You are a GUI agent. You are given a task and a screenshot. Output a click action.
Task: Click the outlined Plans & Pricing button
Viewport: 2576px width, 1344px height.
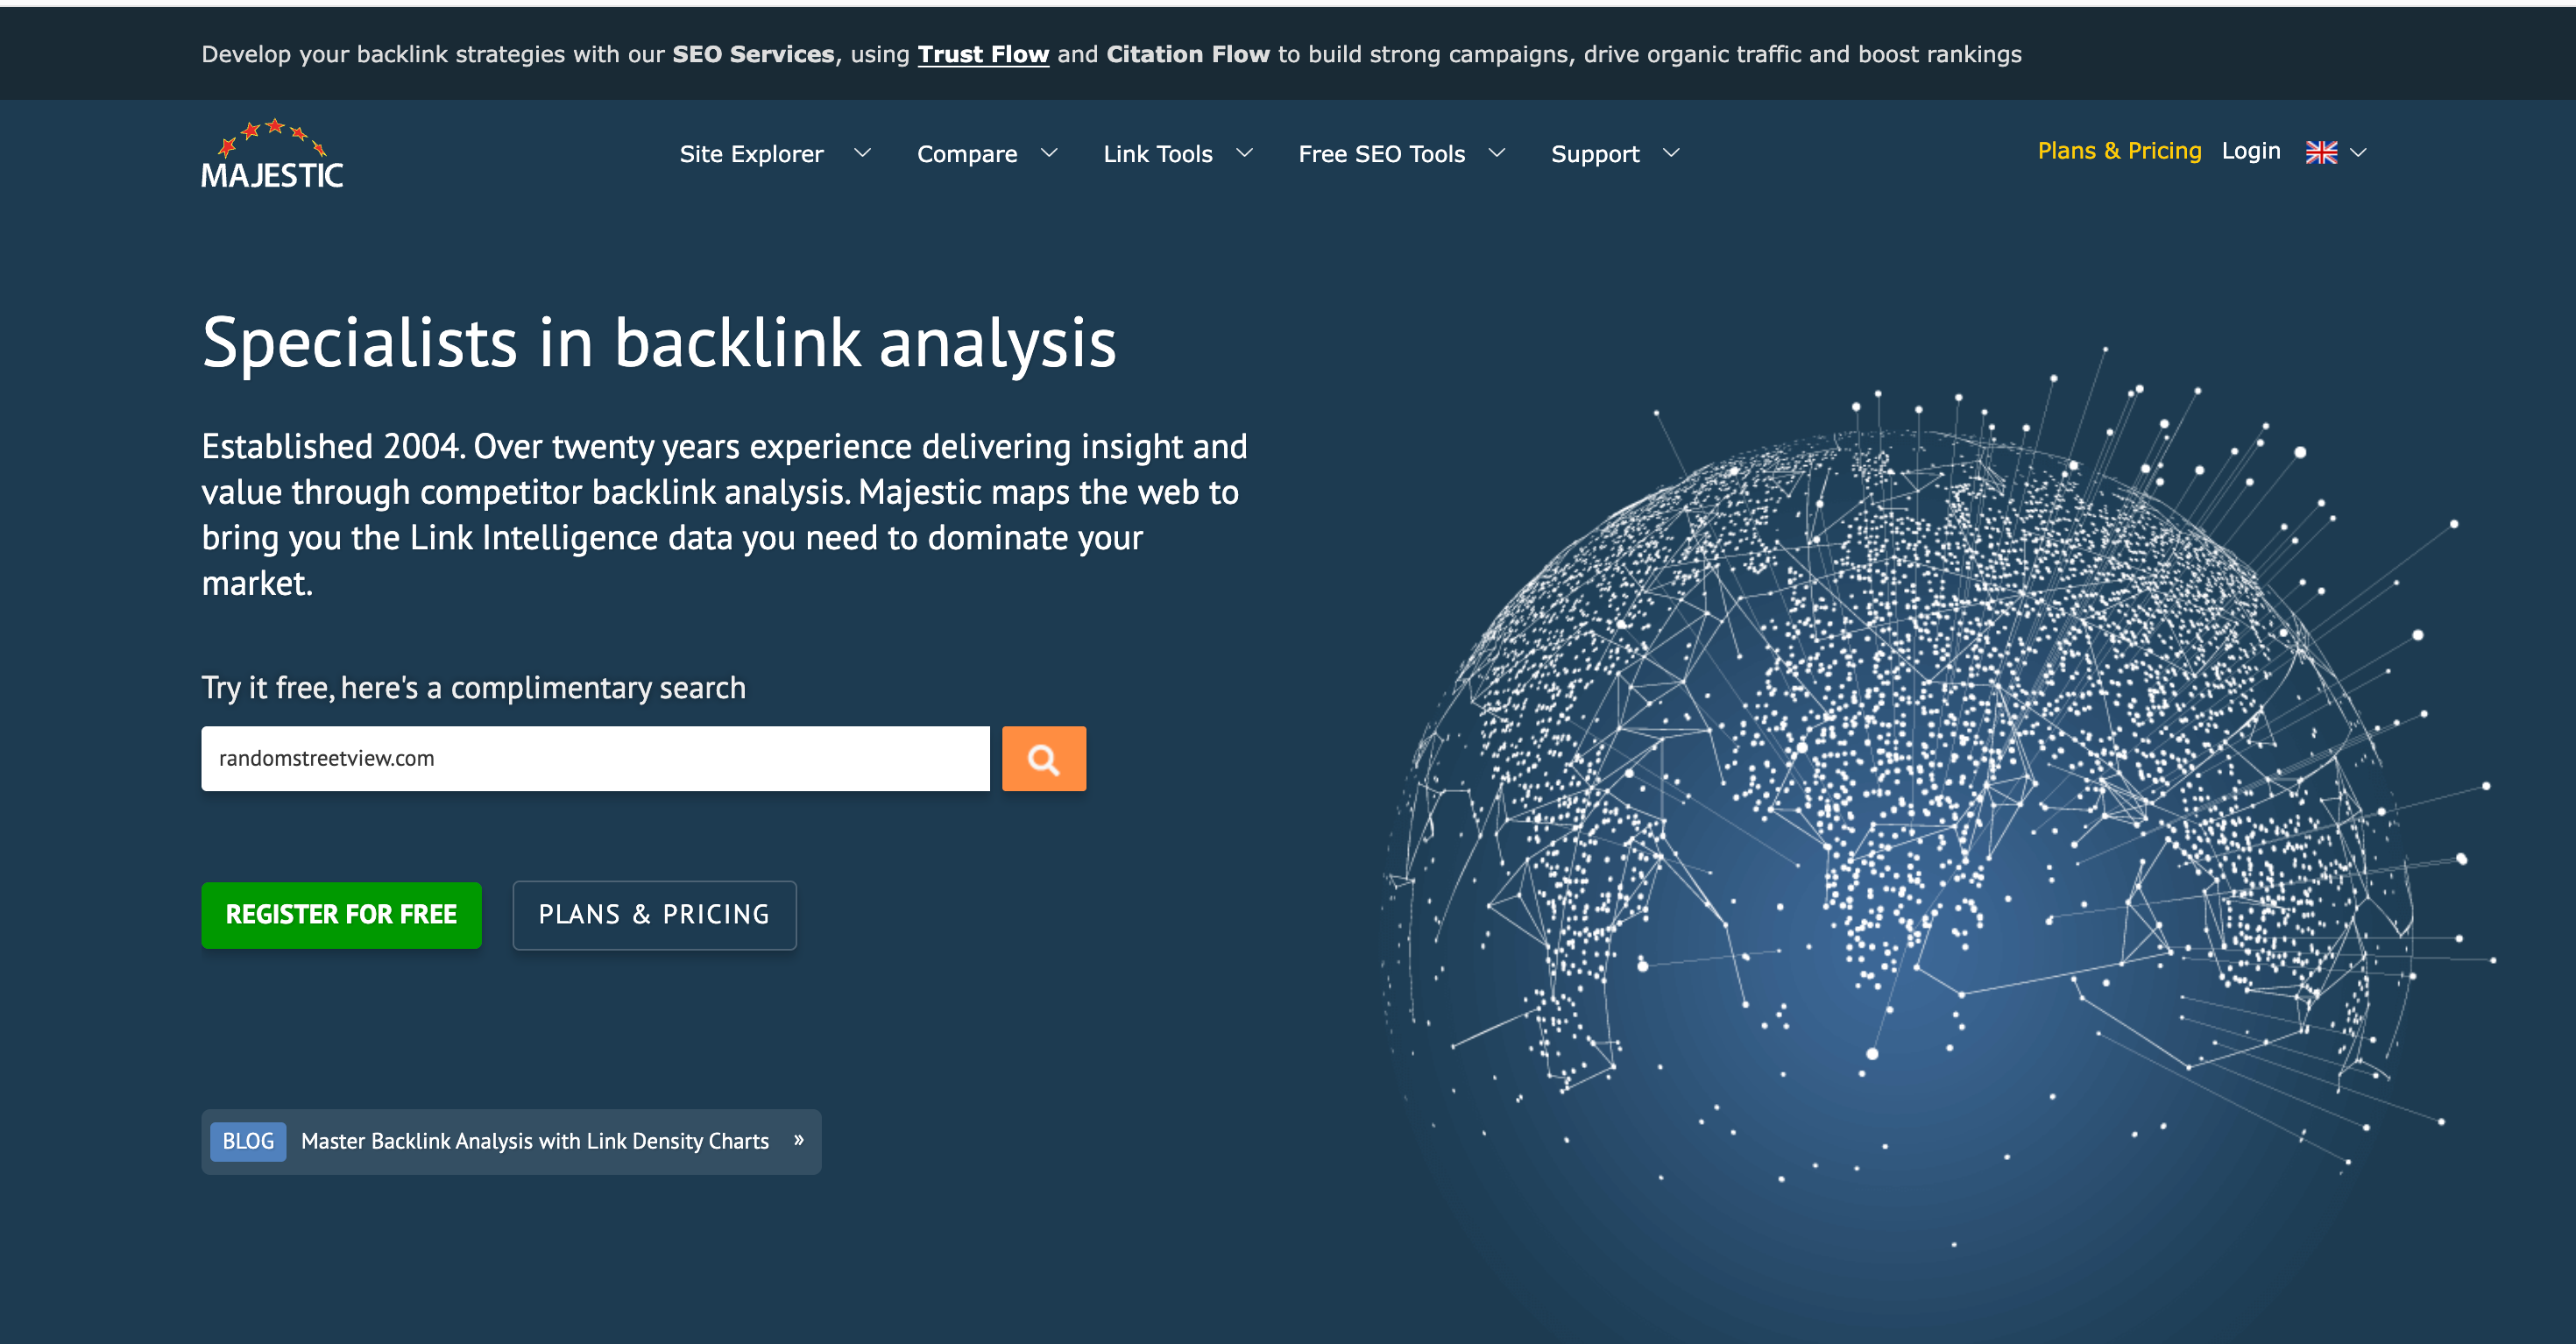tap(654, 915)
